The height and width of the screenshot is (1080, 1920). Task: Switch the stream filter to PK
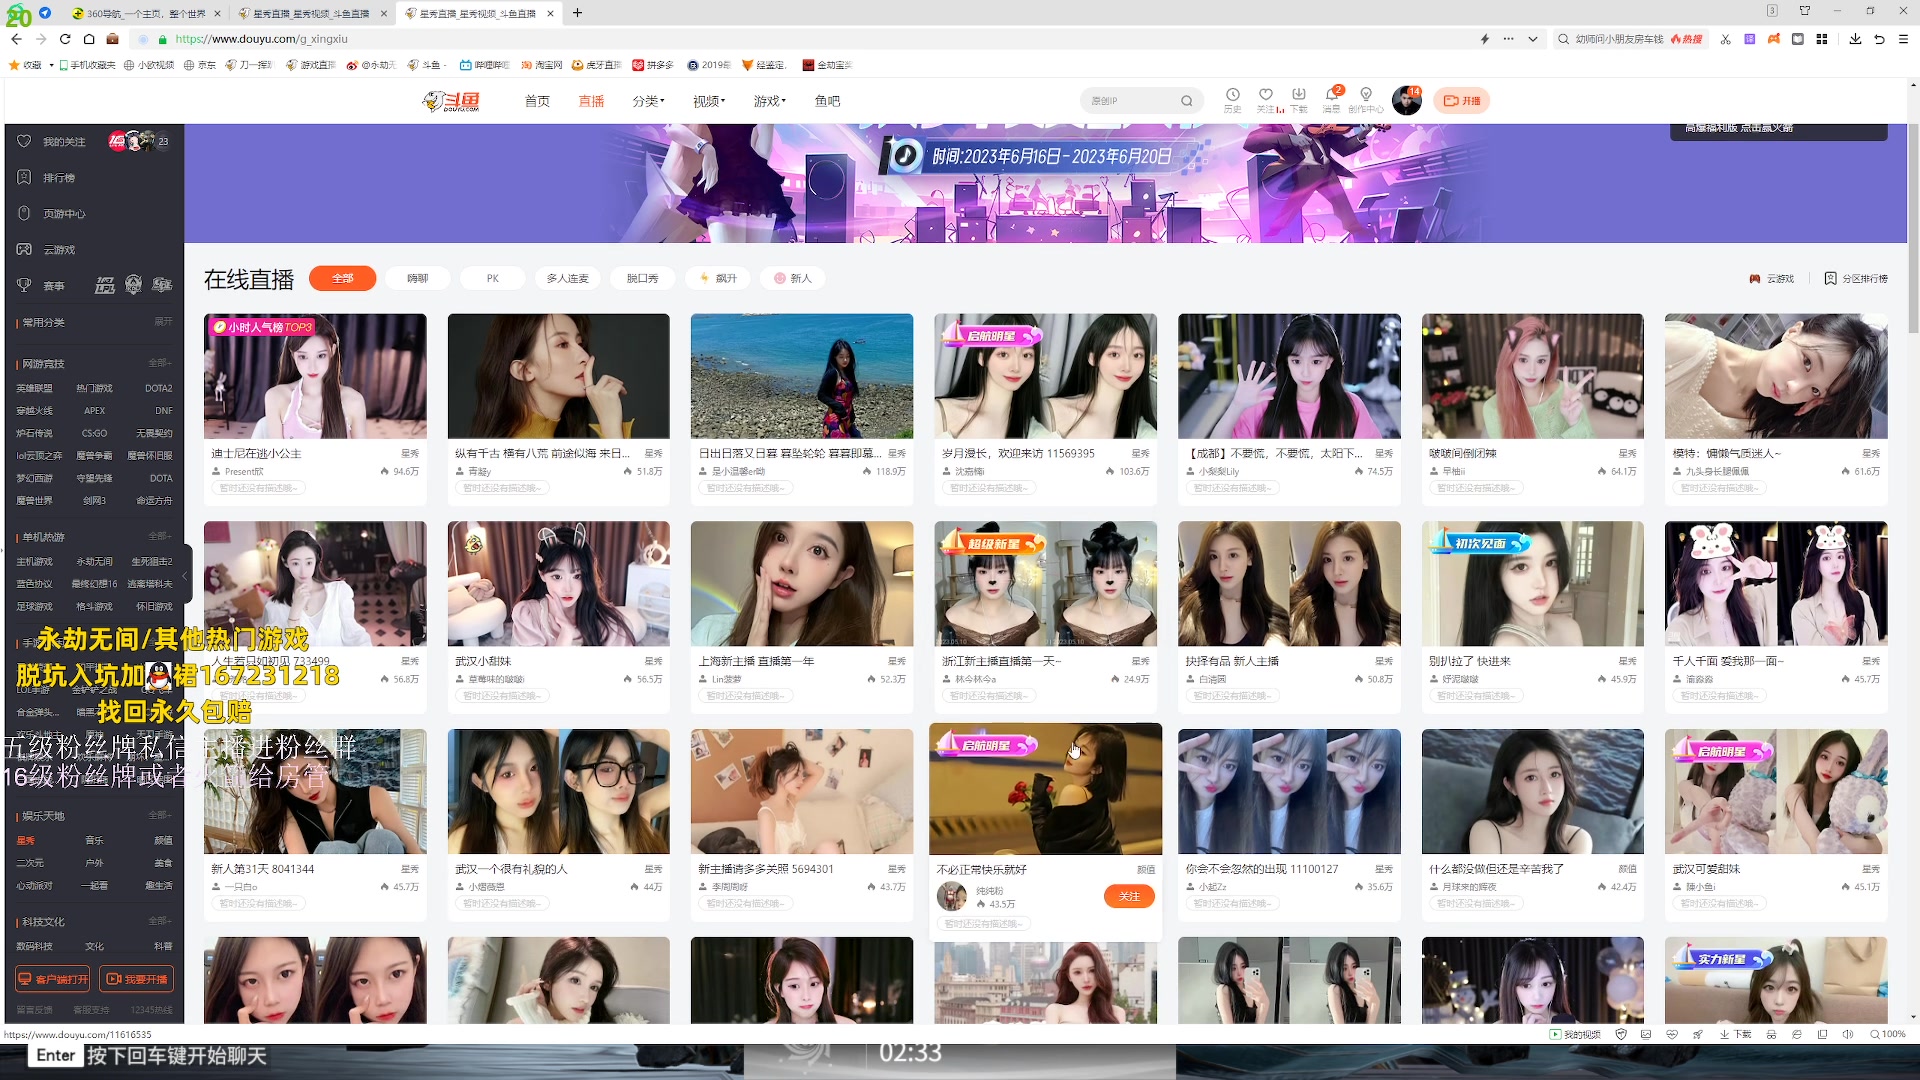tap(492, 278)
